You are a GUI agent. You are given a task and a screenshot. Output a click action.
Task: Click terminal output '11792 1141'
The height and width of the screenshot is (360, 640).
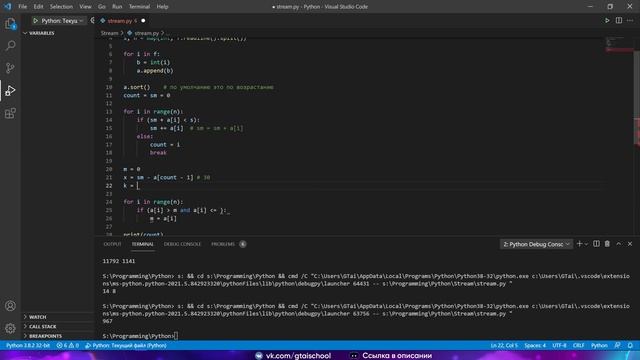119,261
